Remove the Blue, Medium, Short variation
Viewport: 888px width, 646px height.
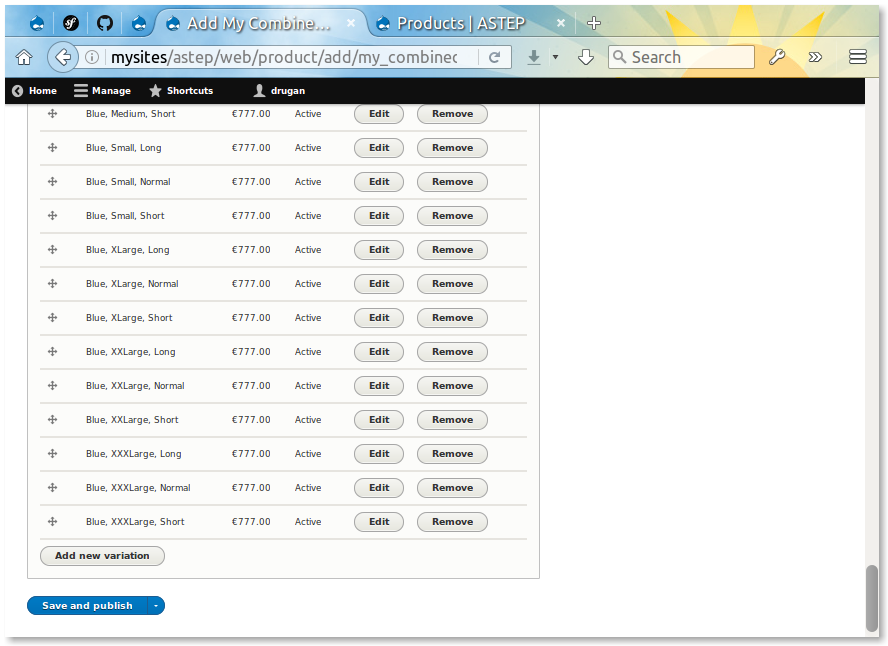tap(452, 114)
